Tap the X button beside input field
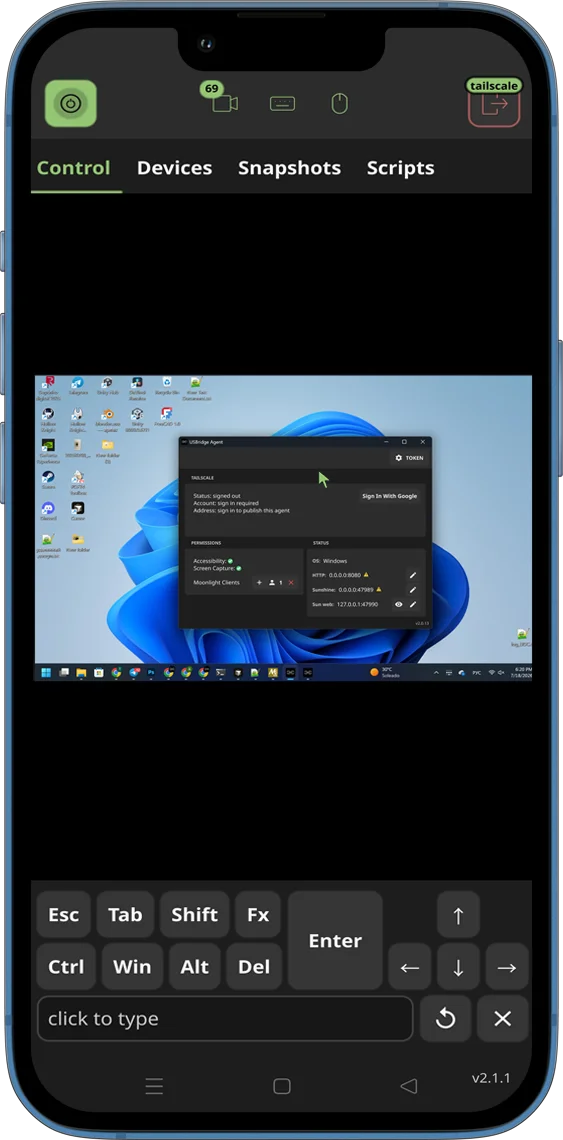Screen dimensions: 563x1140 tap(503, 1019)
